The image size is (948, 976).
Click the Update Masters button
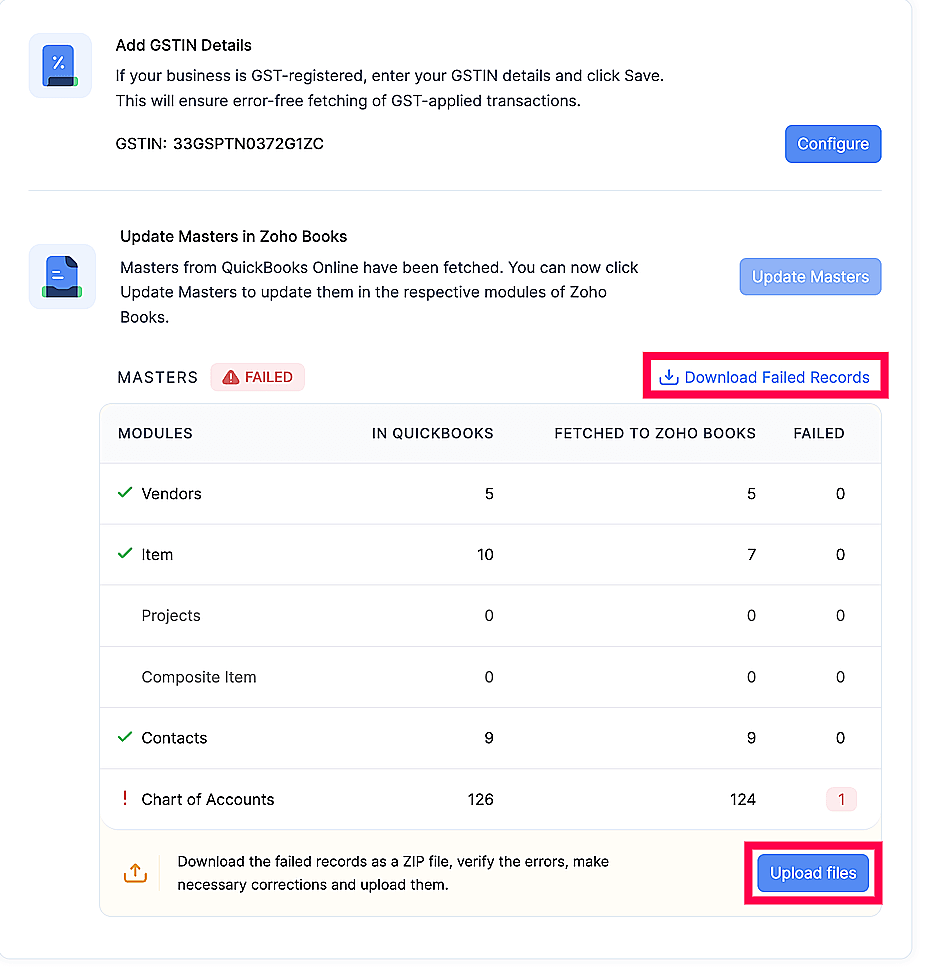pyautogui.click(x=810, y=276)
